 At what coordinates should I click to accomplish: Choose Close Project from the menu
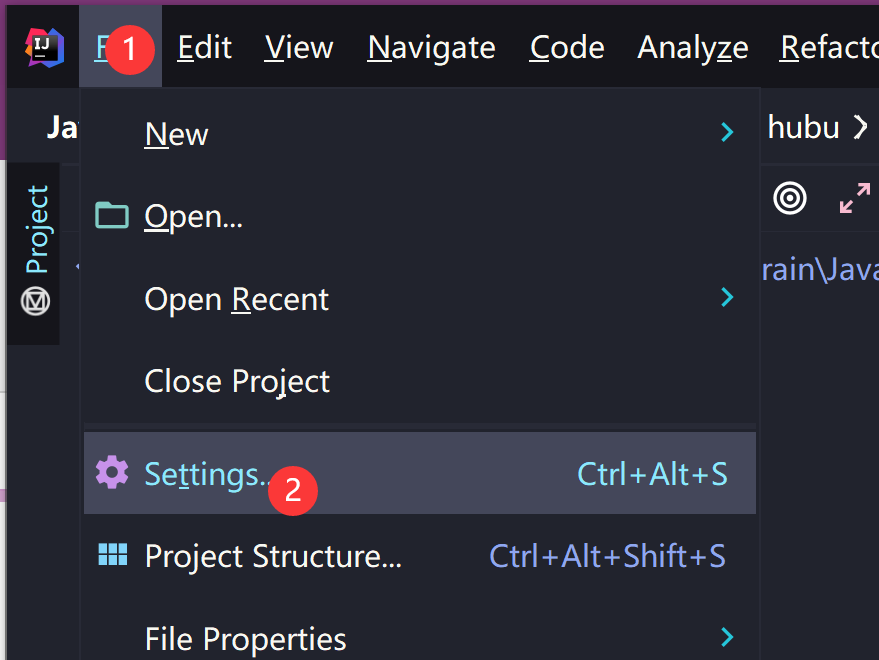(237, 381)
